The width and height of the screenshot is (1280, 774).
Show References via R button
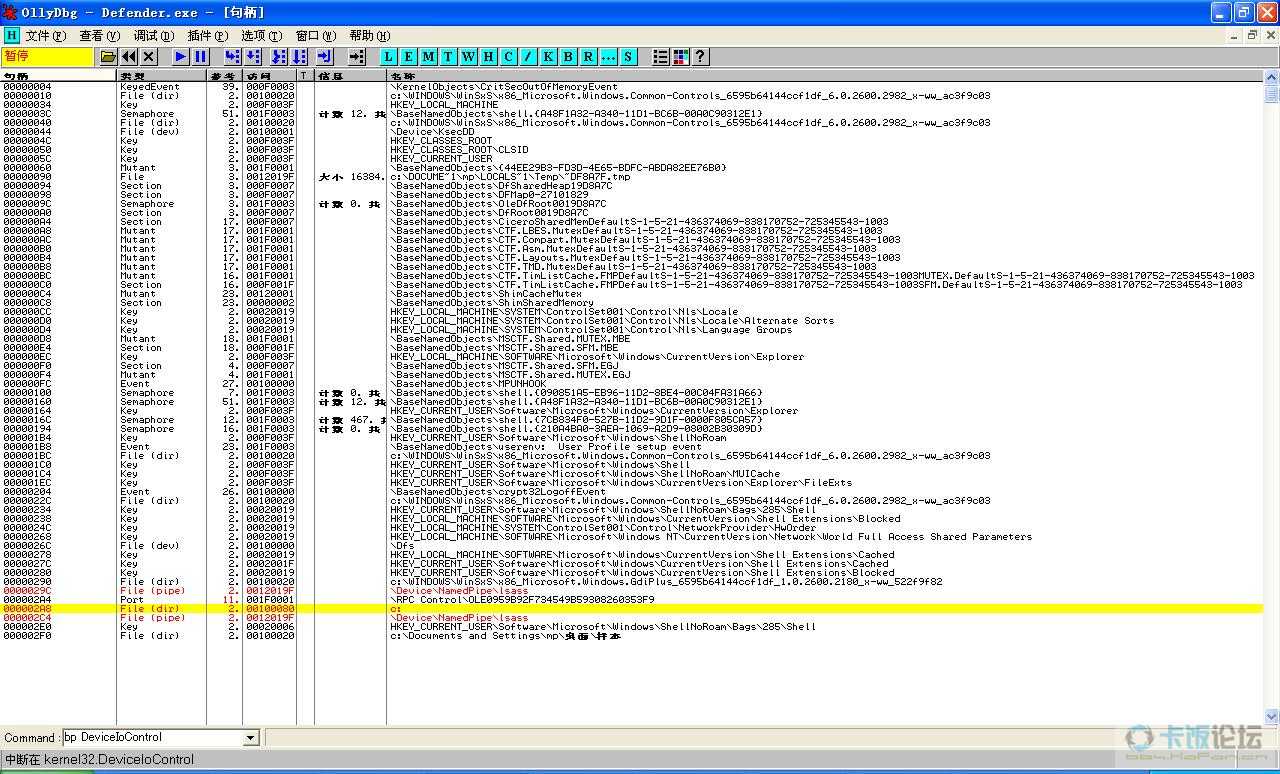click(588, 57)
